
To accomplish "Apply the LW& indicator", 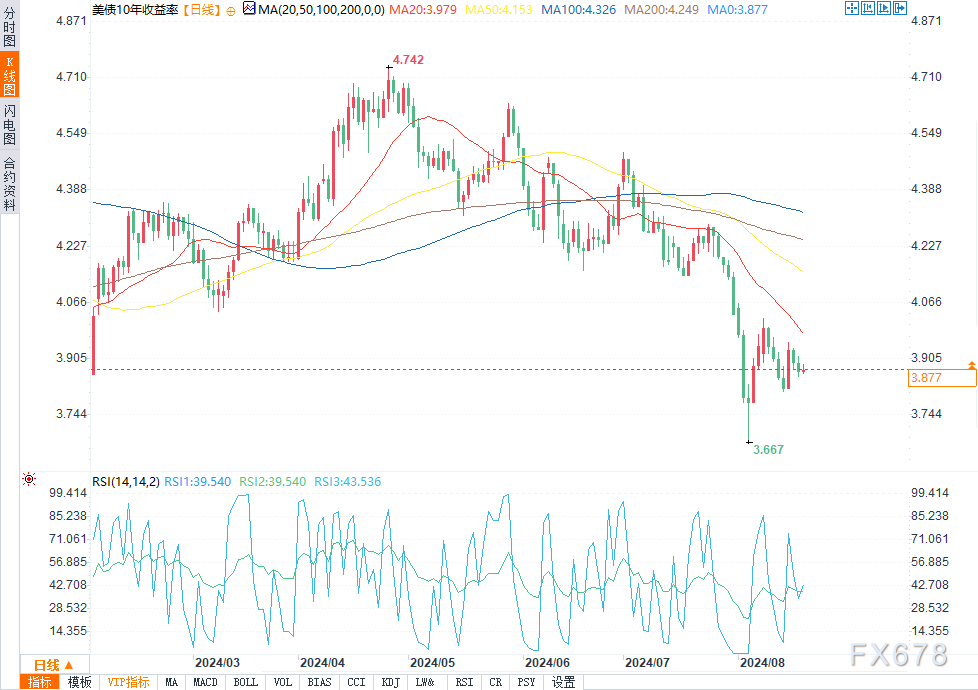I will pyautogui.click(x=425, y=683).
